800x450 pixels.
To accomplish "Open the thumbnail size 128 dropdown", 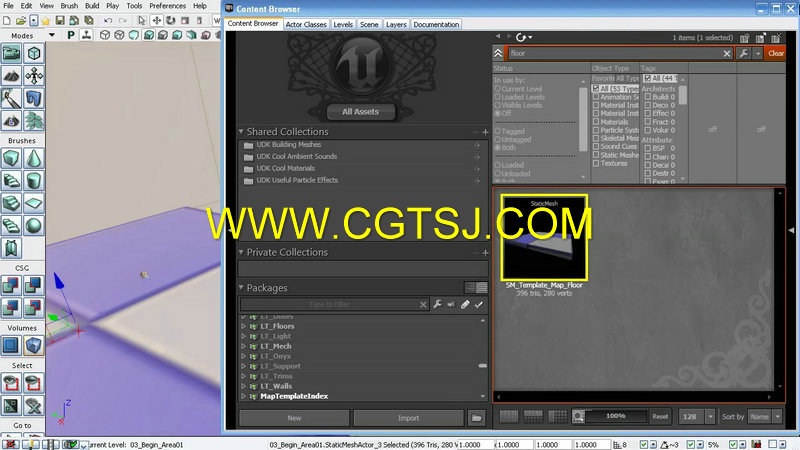I will [710, 417].
